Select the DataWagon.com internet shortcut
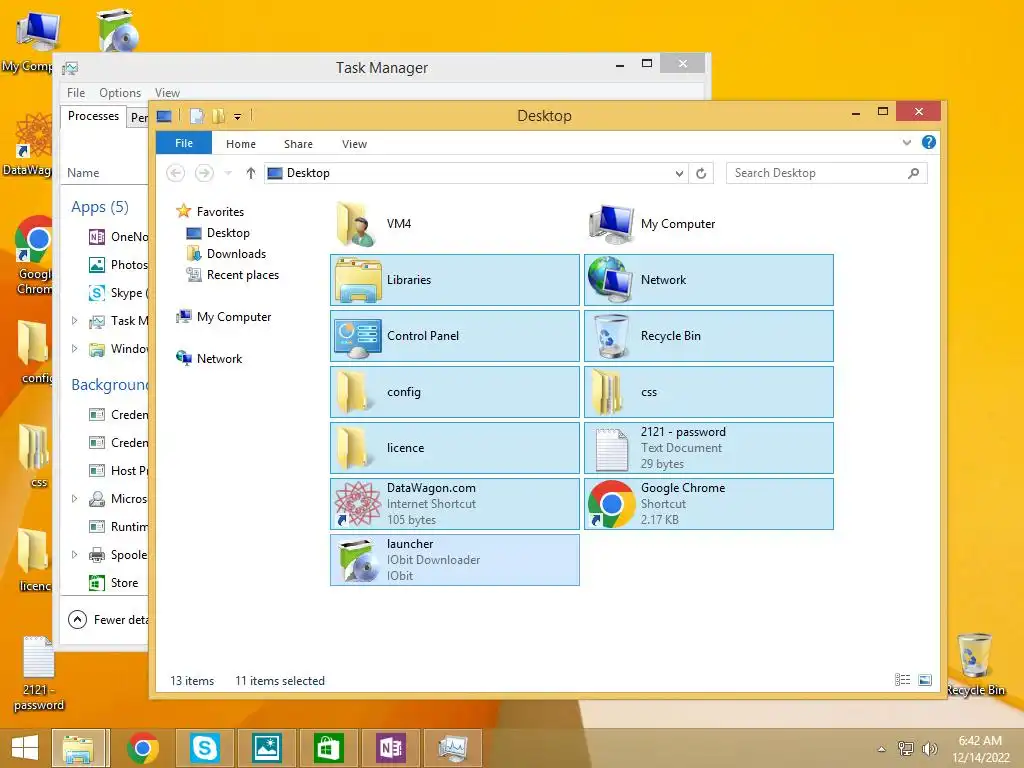The height and width of the screenshot is (768, 1024). coord(455,504)
